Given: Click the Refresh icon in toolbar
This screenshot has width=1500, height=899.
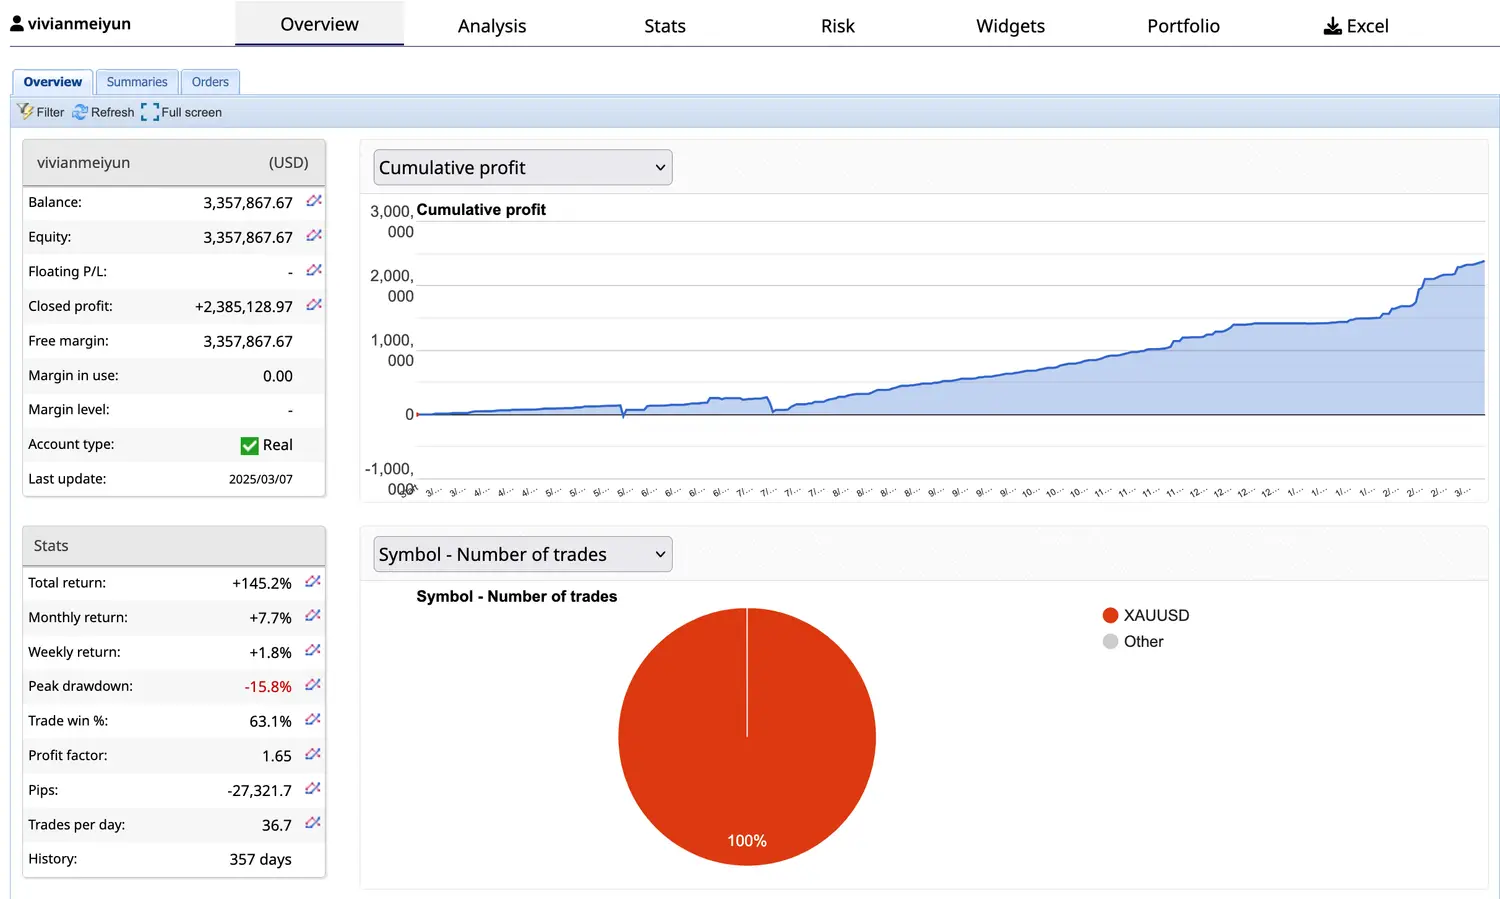Looking at the screenshot, I should point(80,112).
